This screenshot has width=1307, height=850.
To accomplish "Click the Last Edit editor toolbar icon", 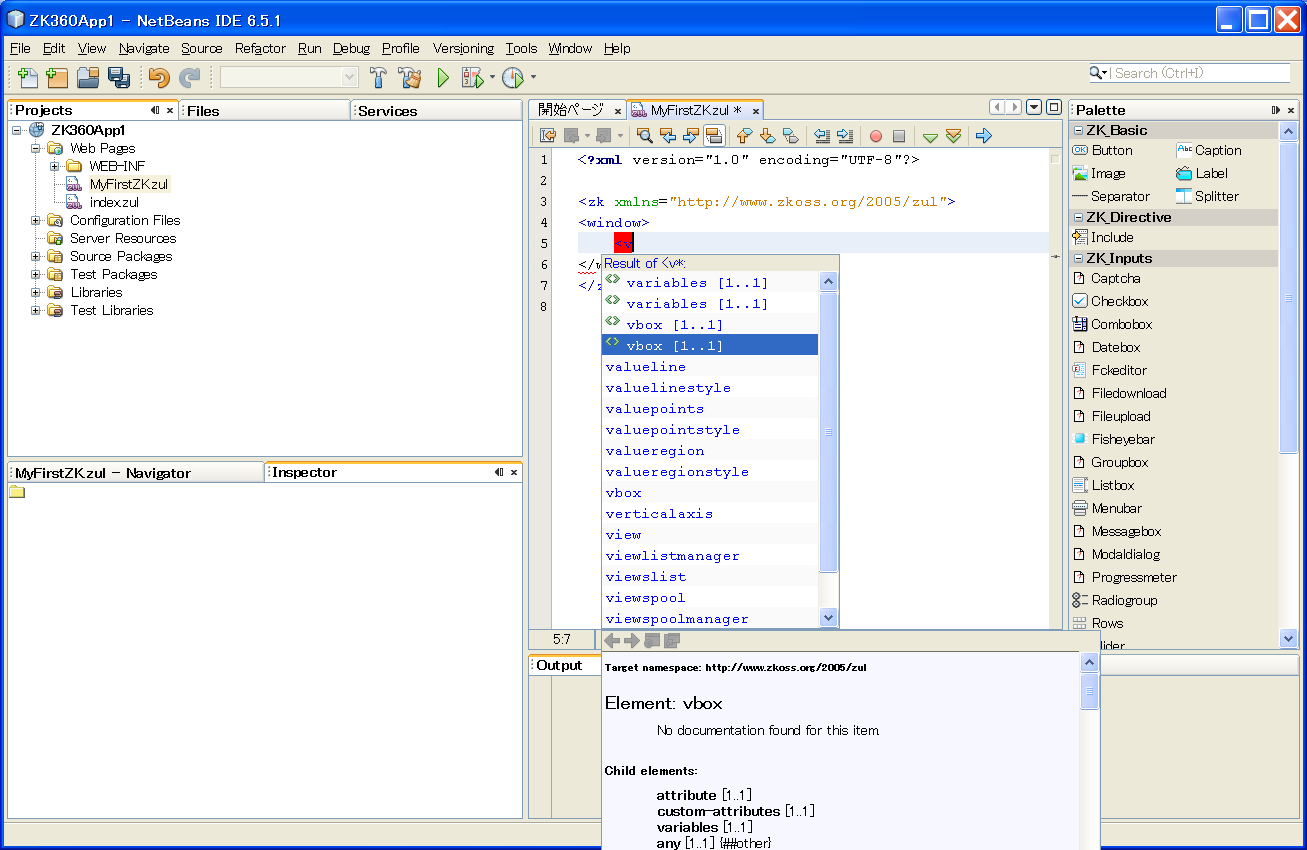I will 548,136.
